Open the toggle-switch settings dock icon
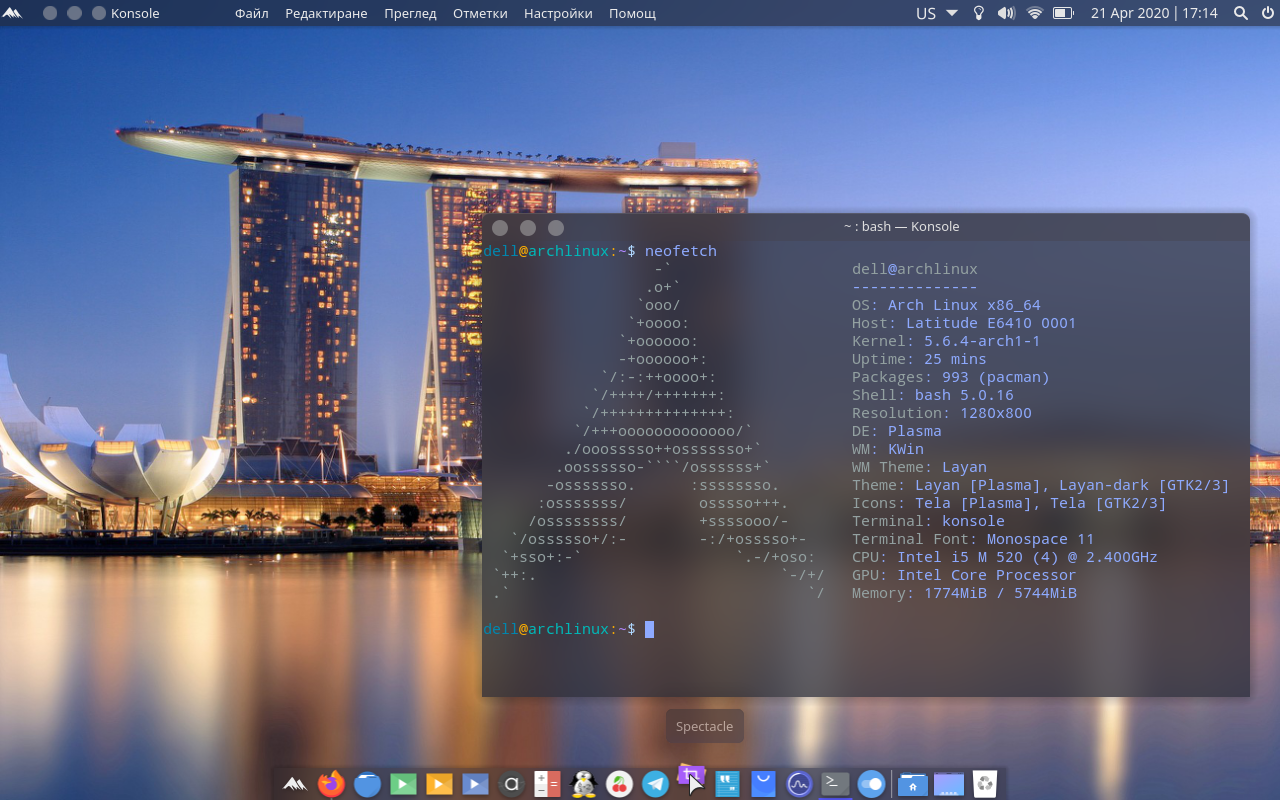The height and width of the screenshot is (800, 1280). [871, 784]
